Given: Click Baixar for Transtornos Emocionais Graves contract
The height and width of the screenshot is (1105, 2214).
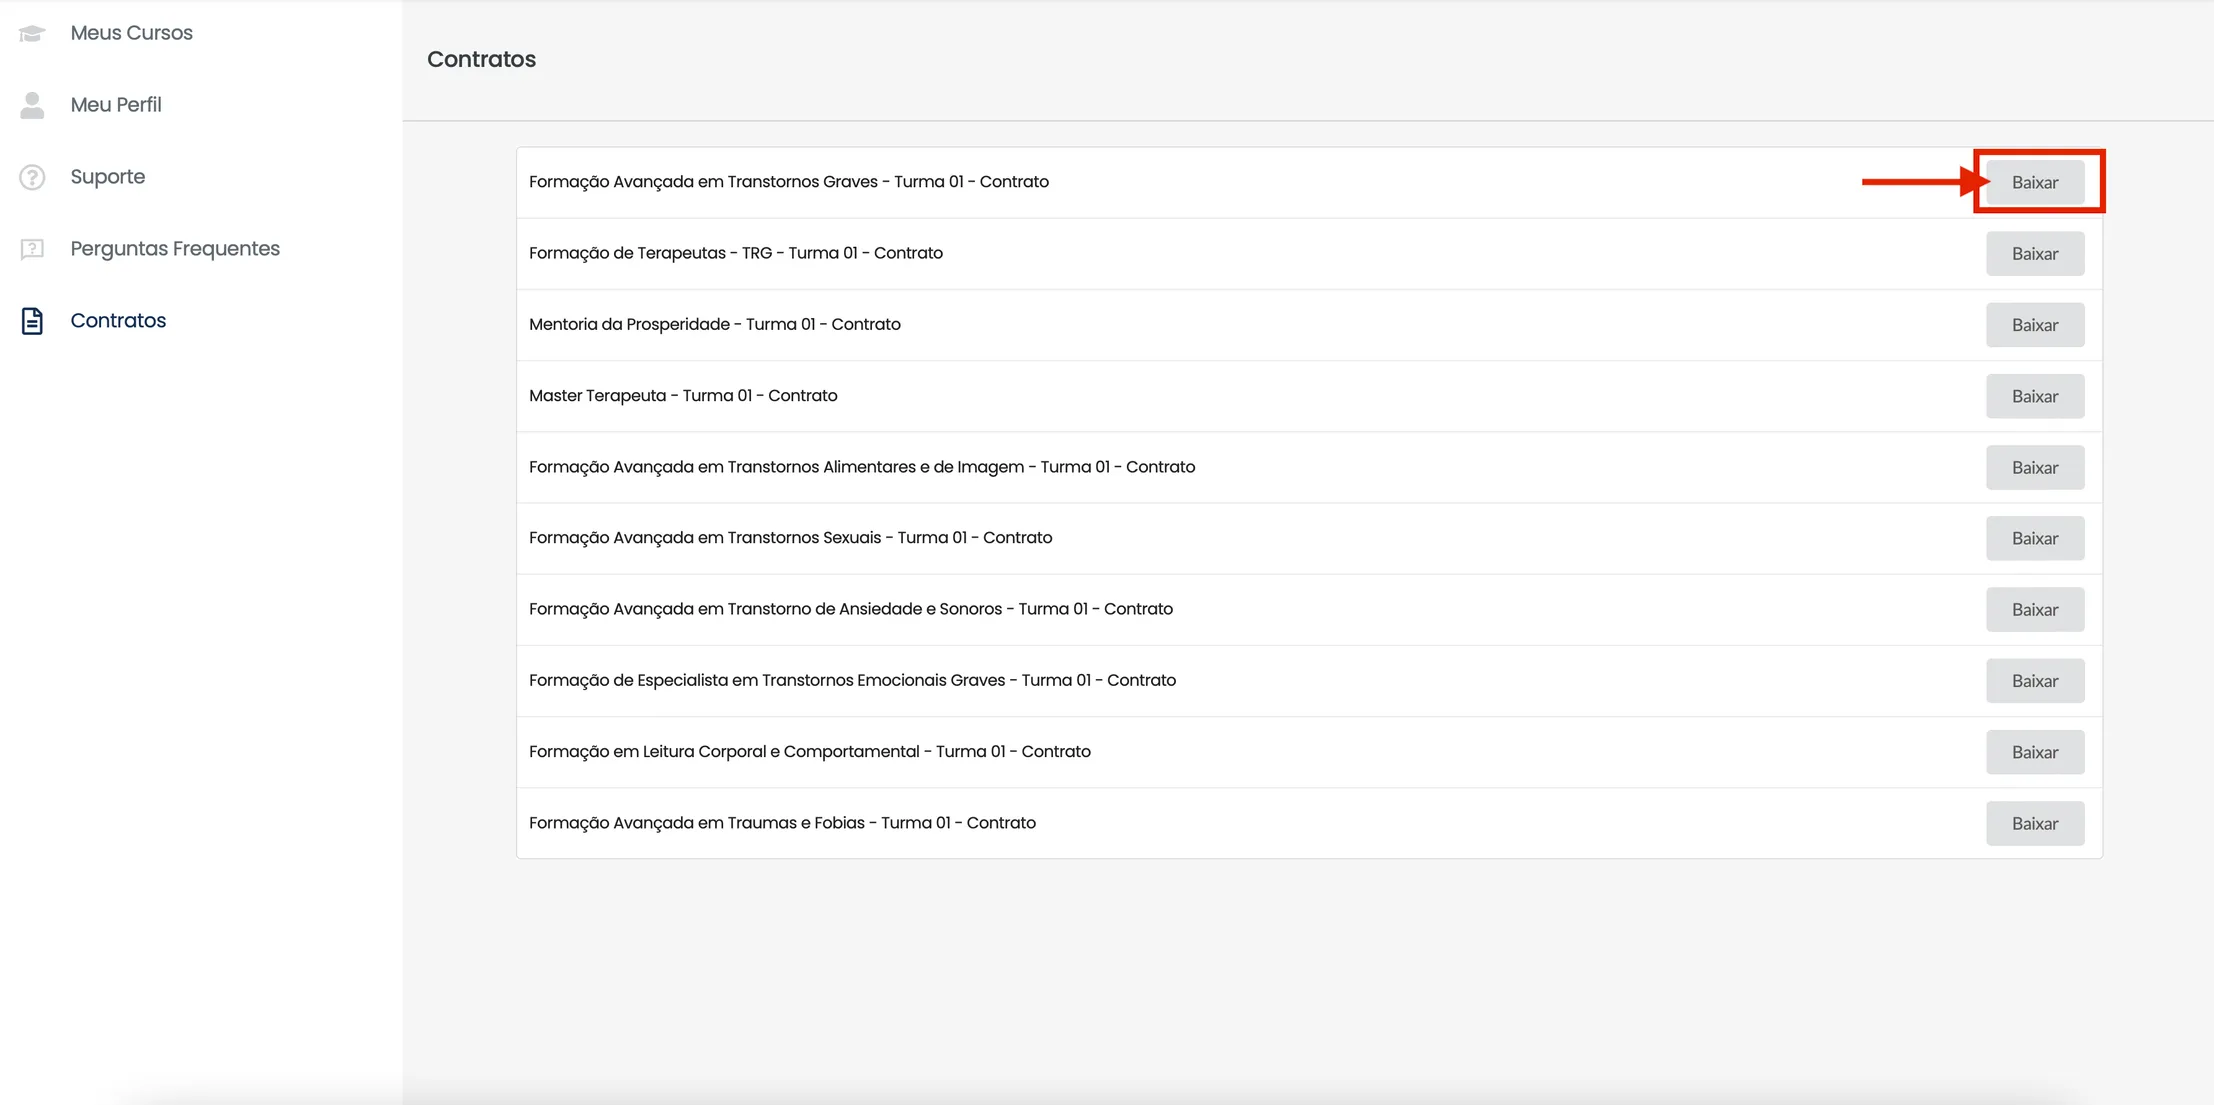Looking at the screenshot, I should 2035,681.
